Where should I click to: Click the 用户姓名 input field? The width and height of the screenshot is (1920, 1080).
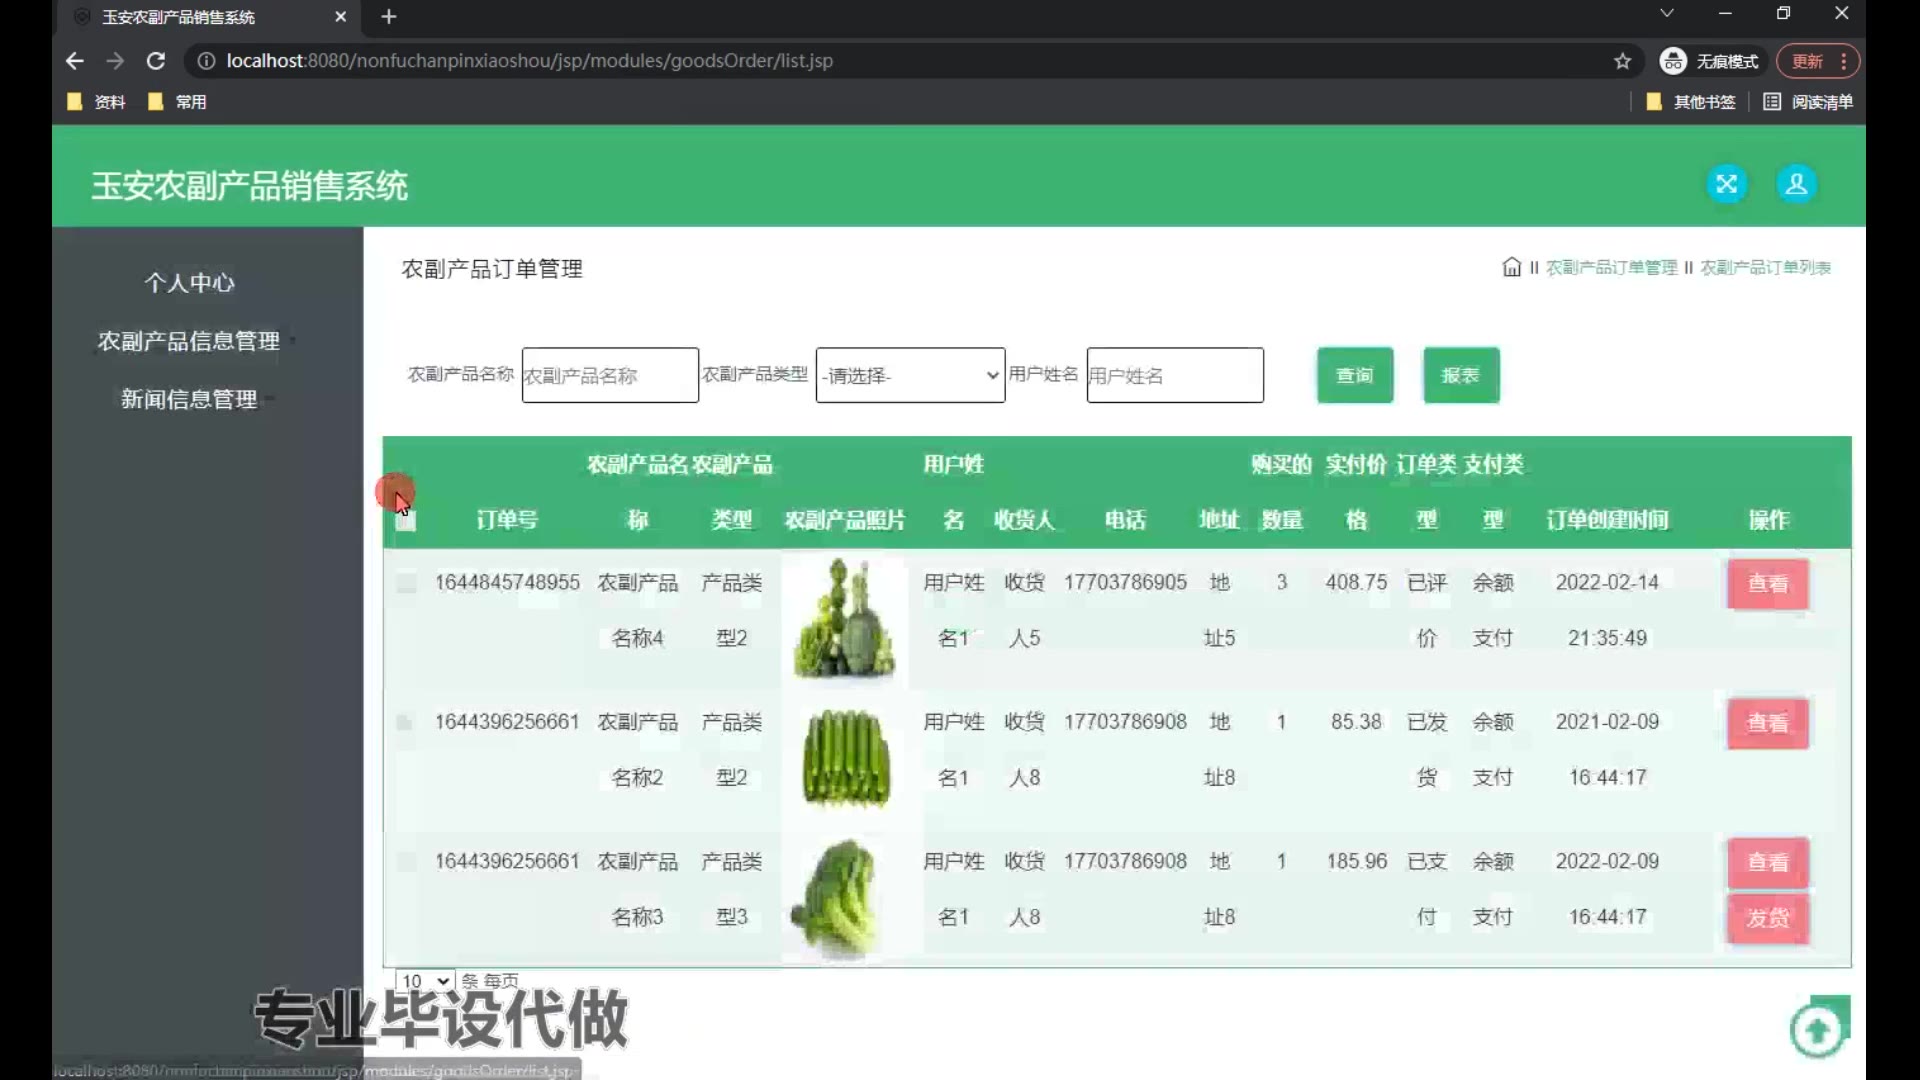[1174, 375]
